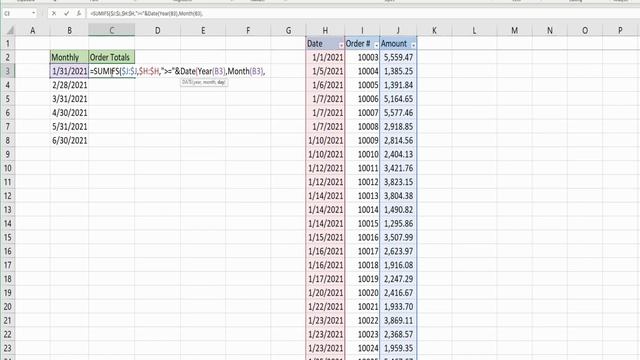Click the 1/5/2021 date cell
This screenshot has height=360, width=640.
coord(325,71)
